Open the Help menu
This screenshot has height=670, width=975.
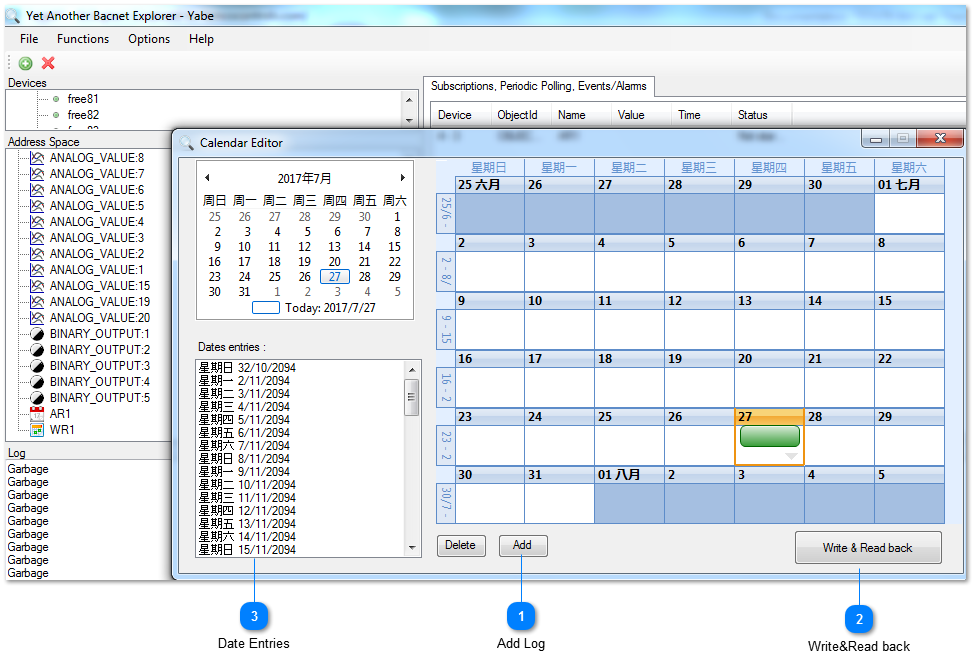click(201, 39)
